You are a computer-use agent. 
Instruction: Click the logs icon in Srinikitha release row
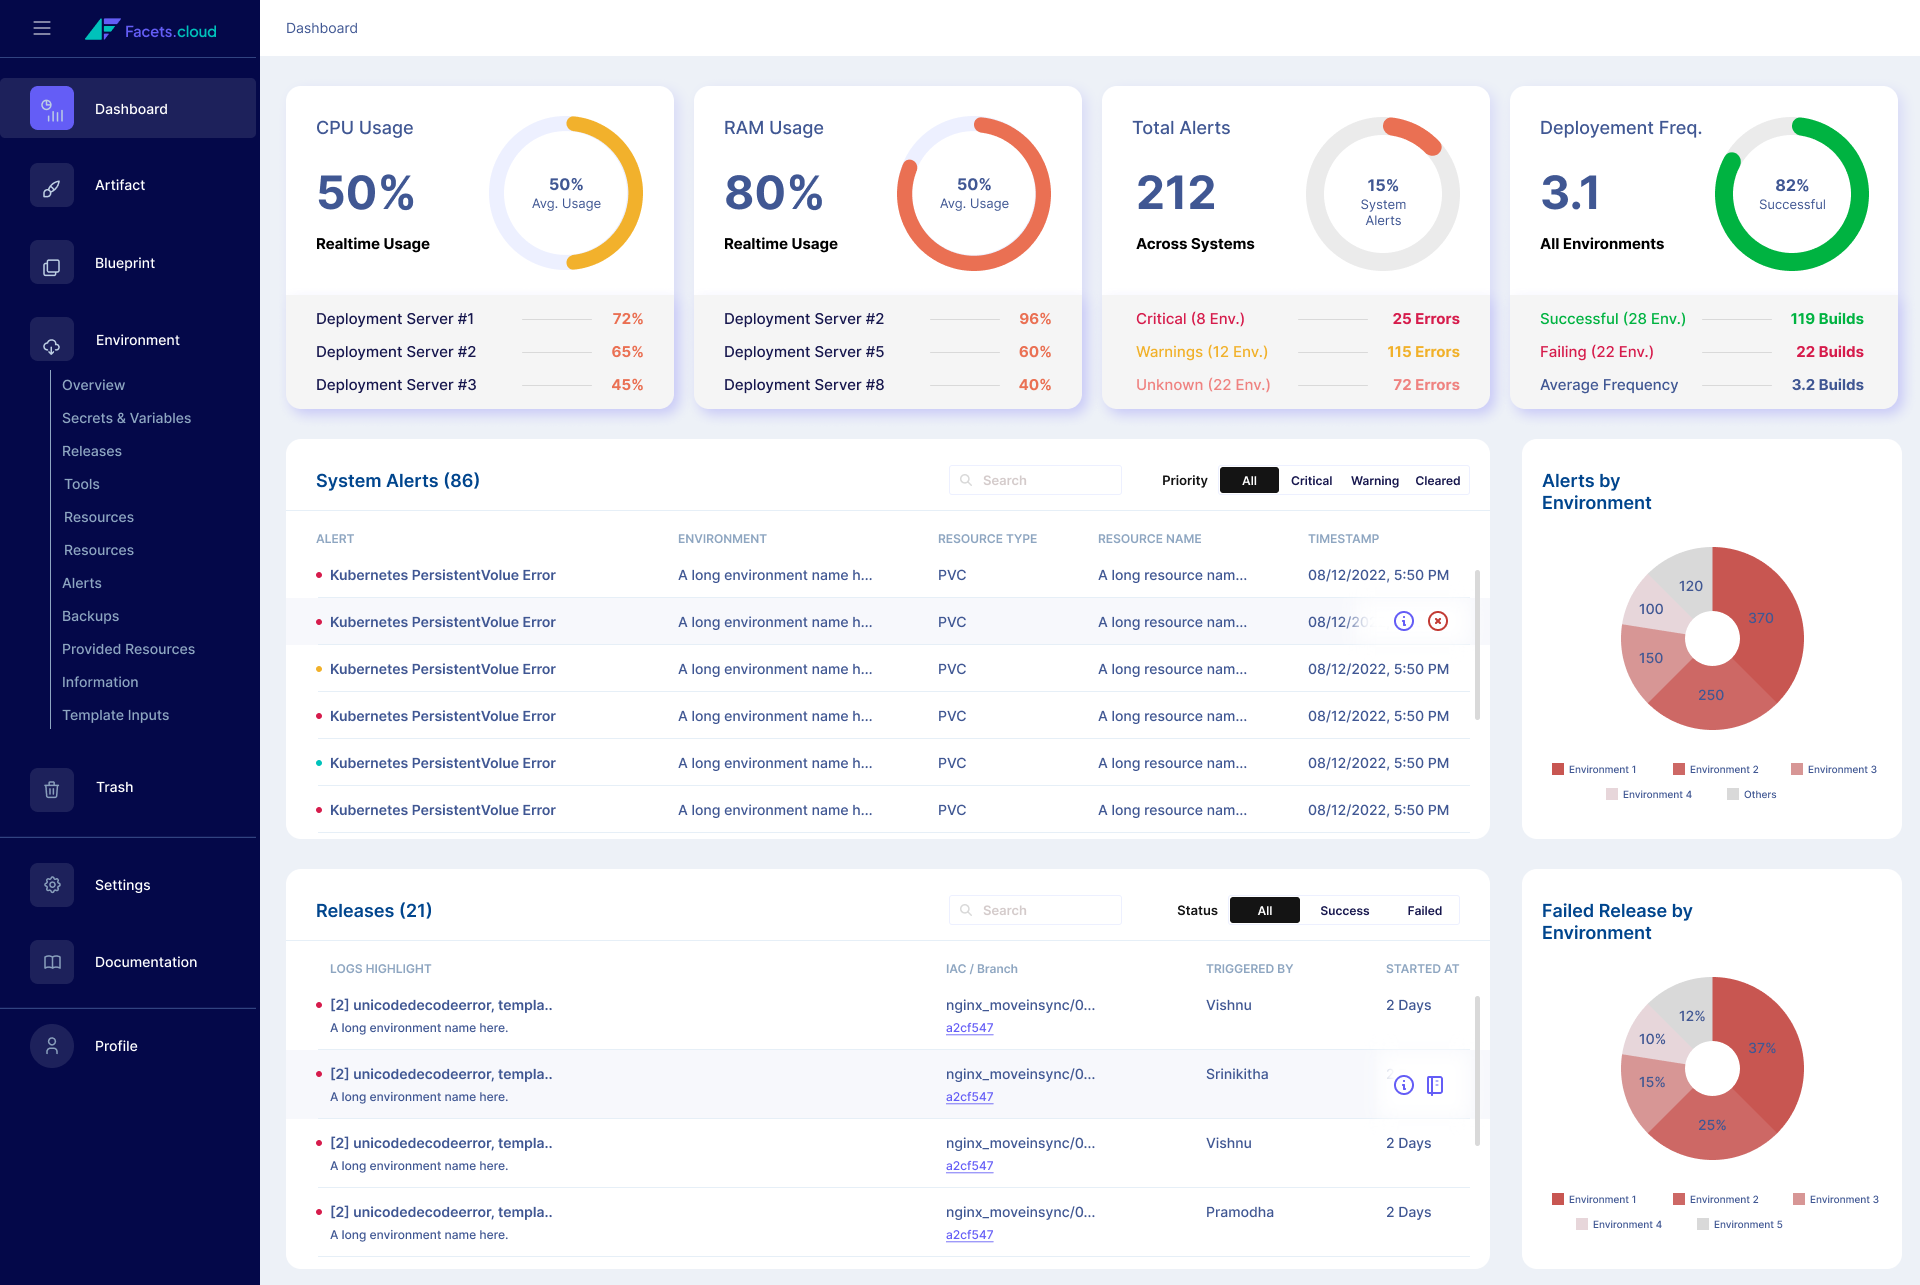[x=1435, y=1085]
